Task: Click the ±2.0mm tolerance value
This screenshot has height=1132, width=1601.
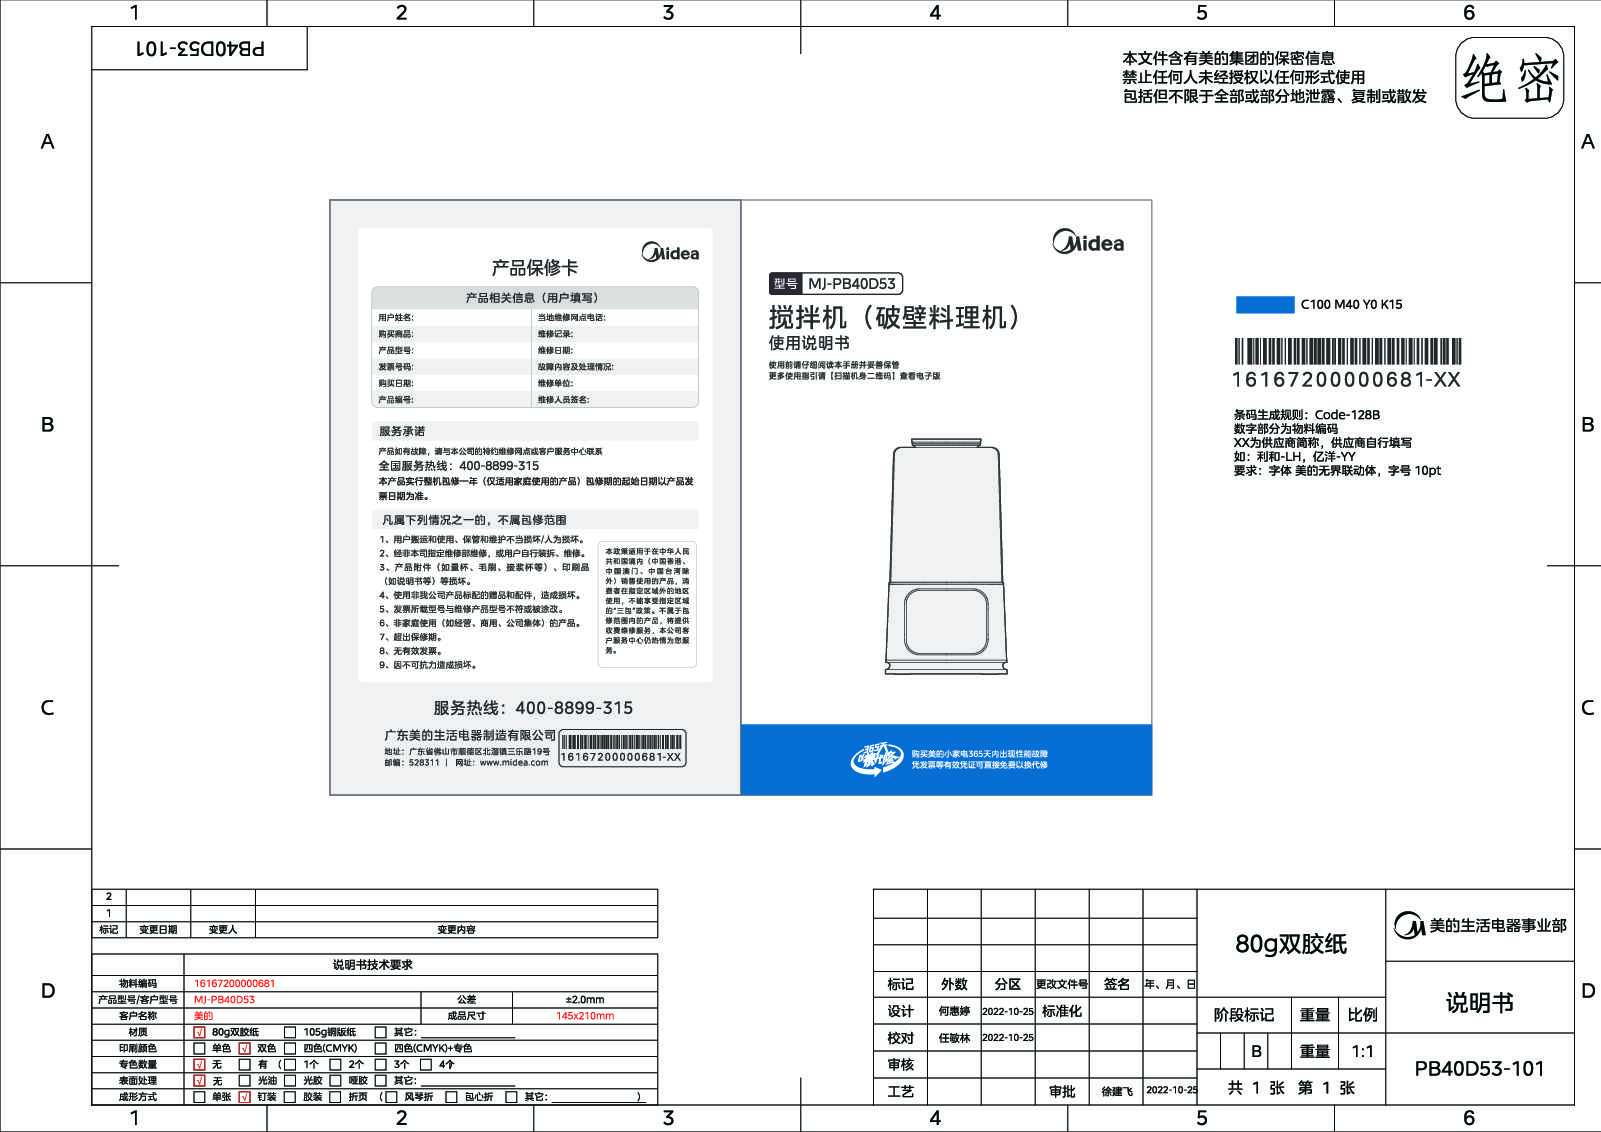Action: [x=585, y=999]
